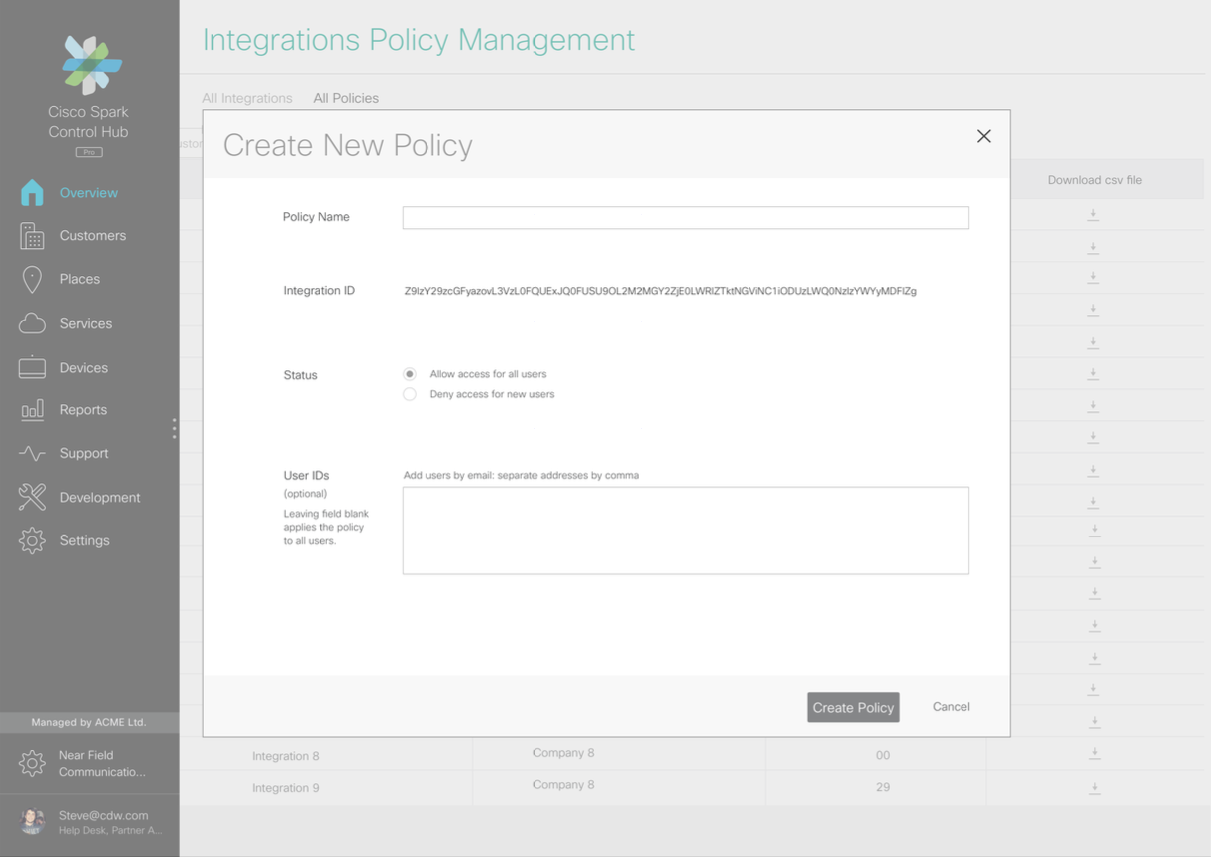Click the Overview home icon

pyautogui.click(x=32, y=192)
